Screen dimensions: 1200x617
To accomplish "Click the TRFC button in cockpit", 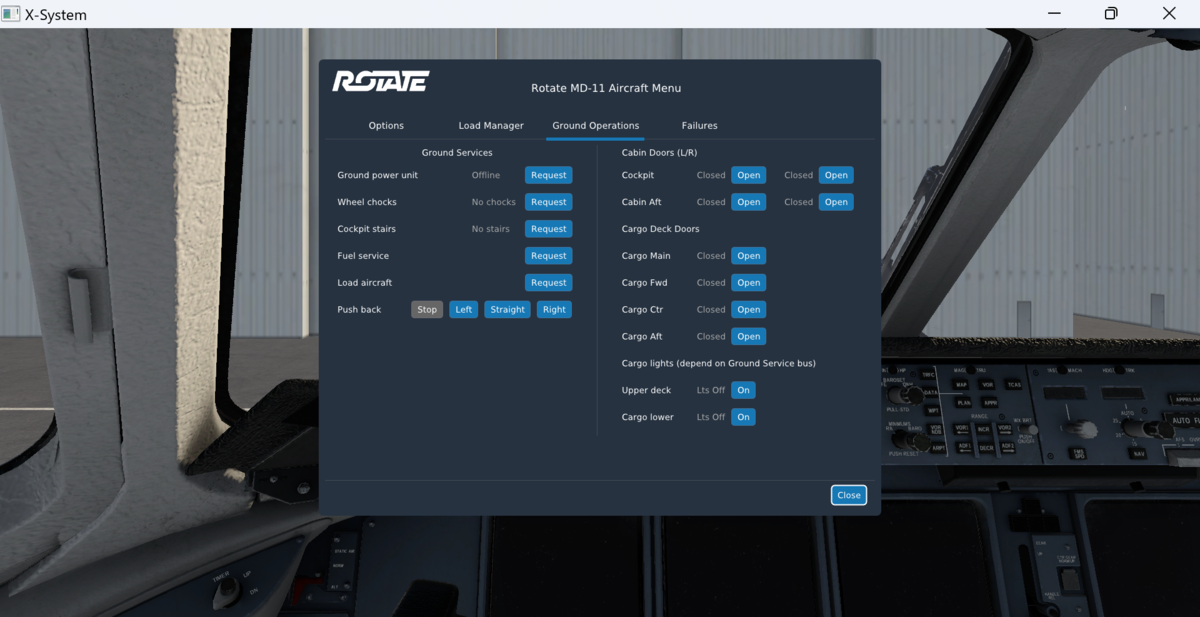I will click(929, 374).
